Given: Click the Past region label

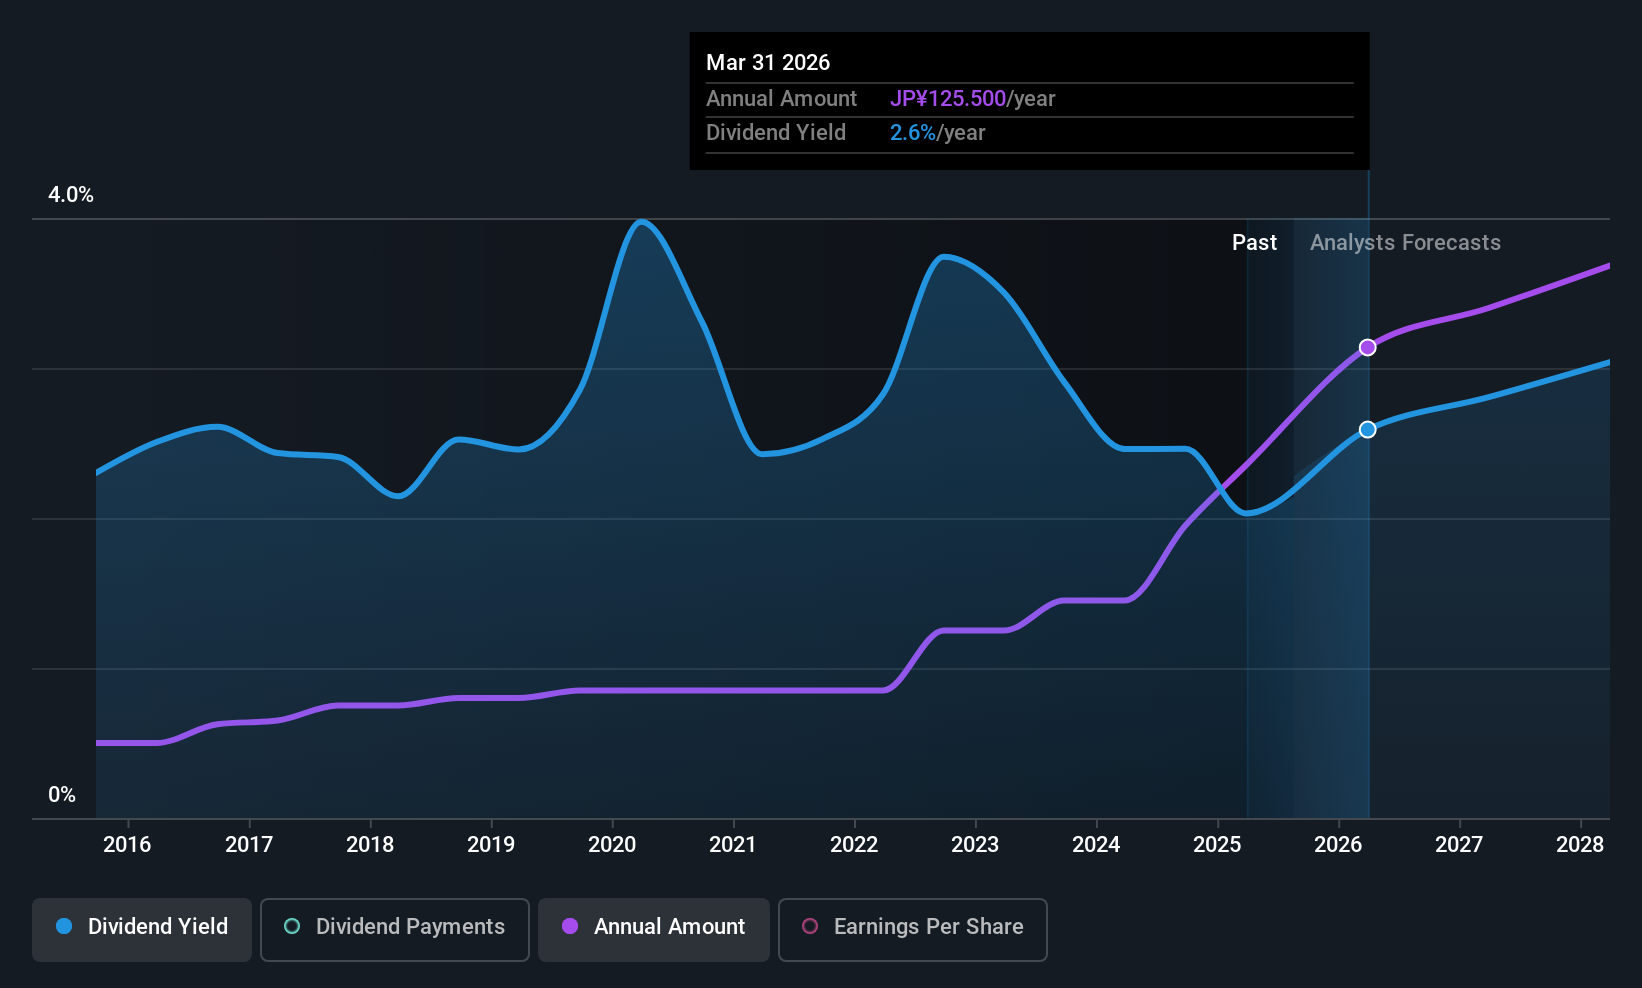Looking at the screenshot, I should click(1254, 243).
